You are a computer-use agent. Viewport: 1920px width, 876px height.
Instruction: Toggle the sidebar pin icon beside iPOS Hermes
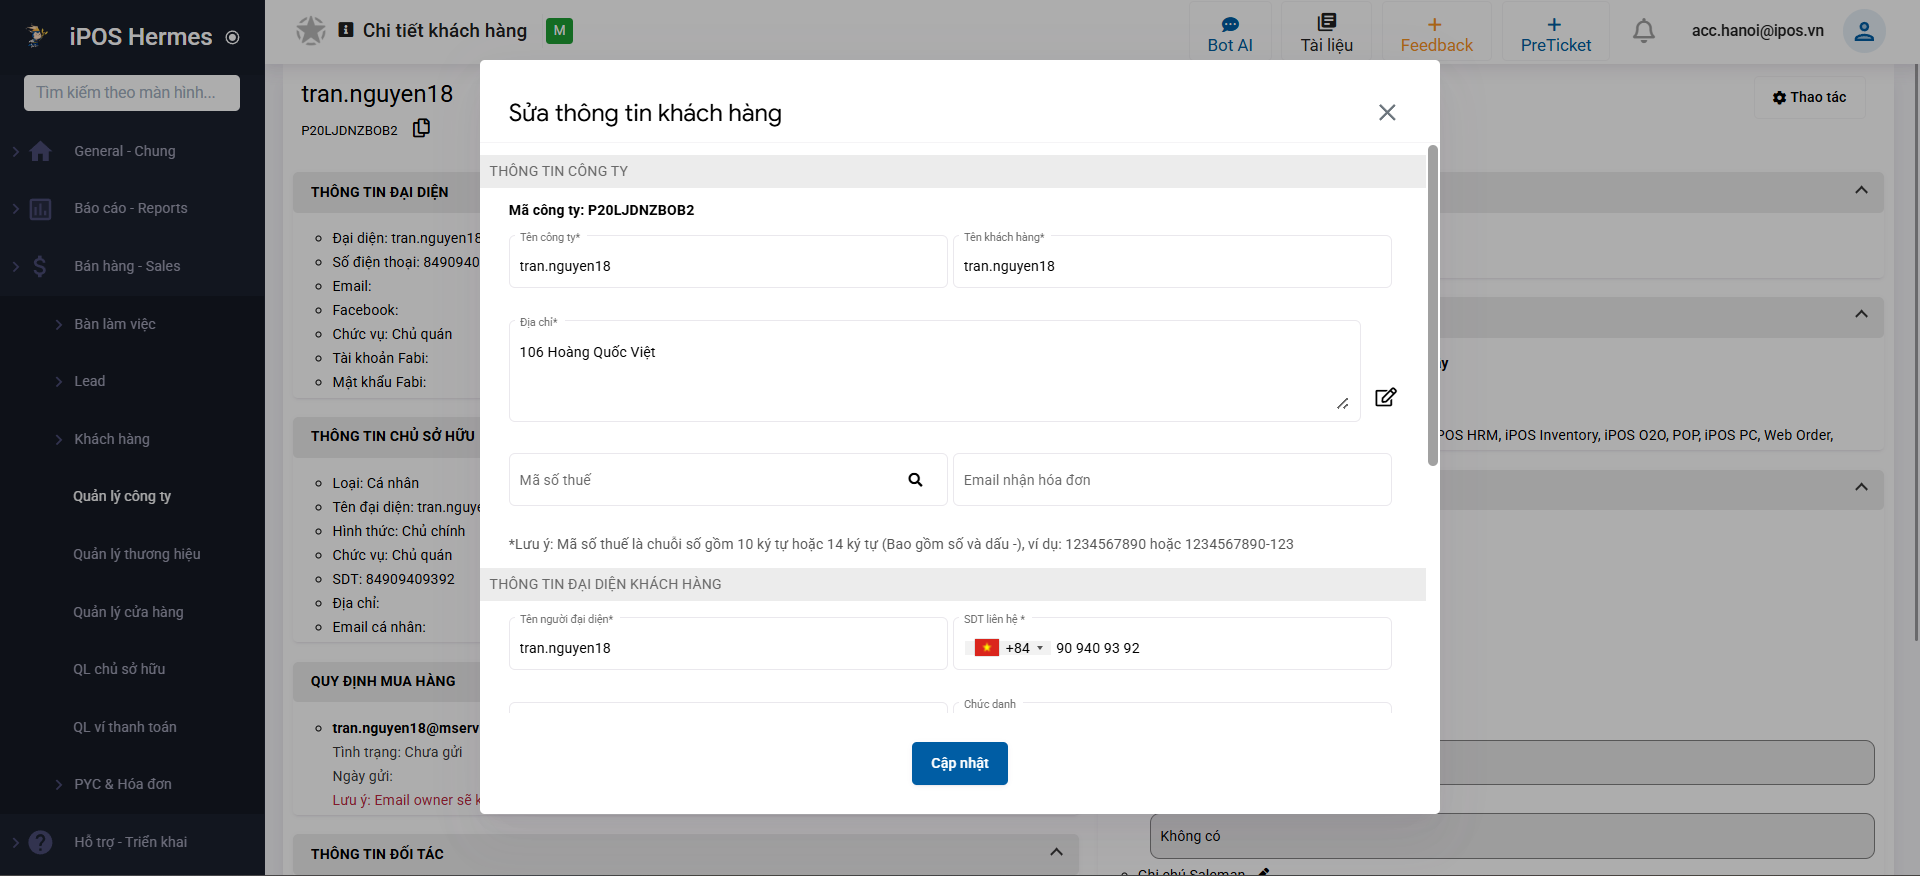point(233,38)
